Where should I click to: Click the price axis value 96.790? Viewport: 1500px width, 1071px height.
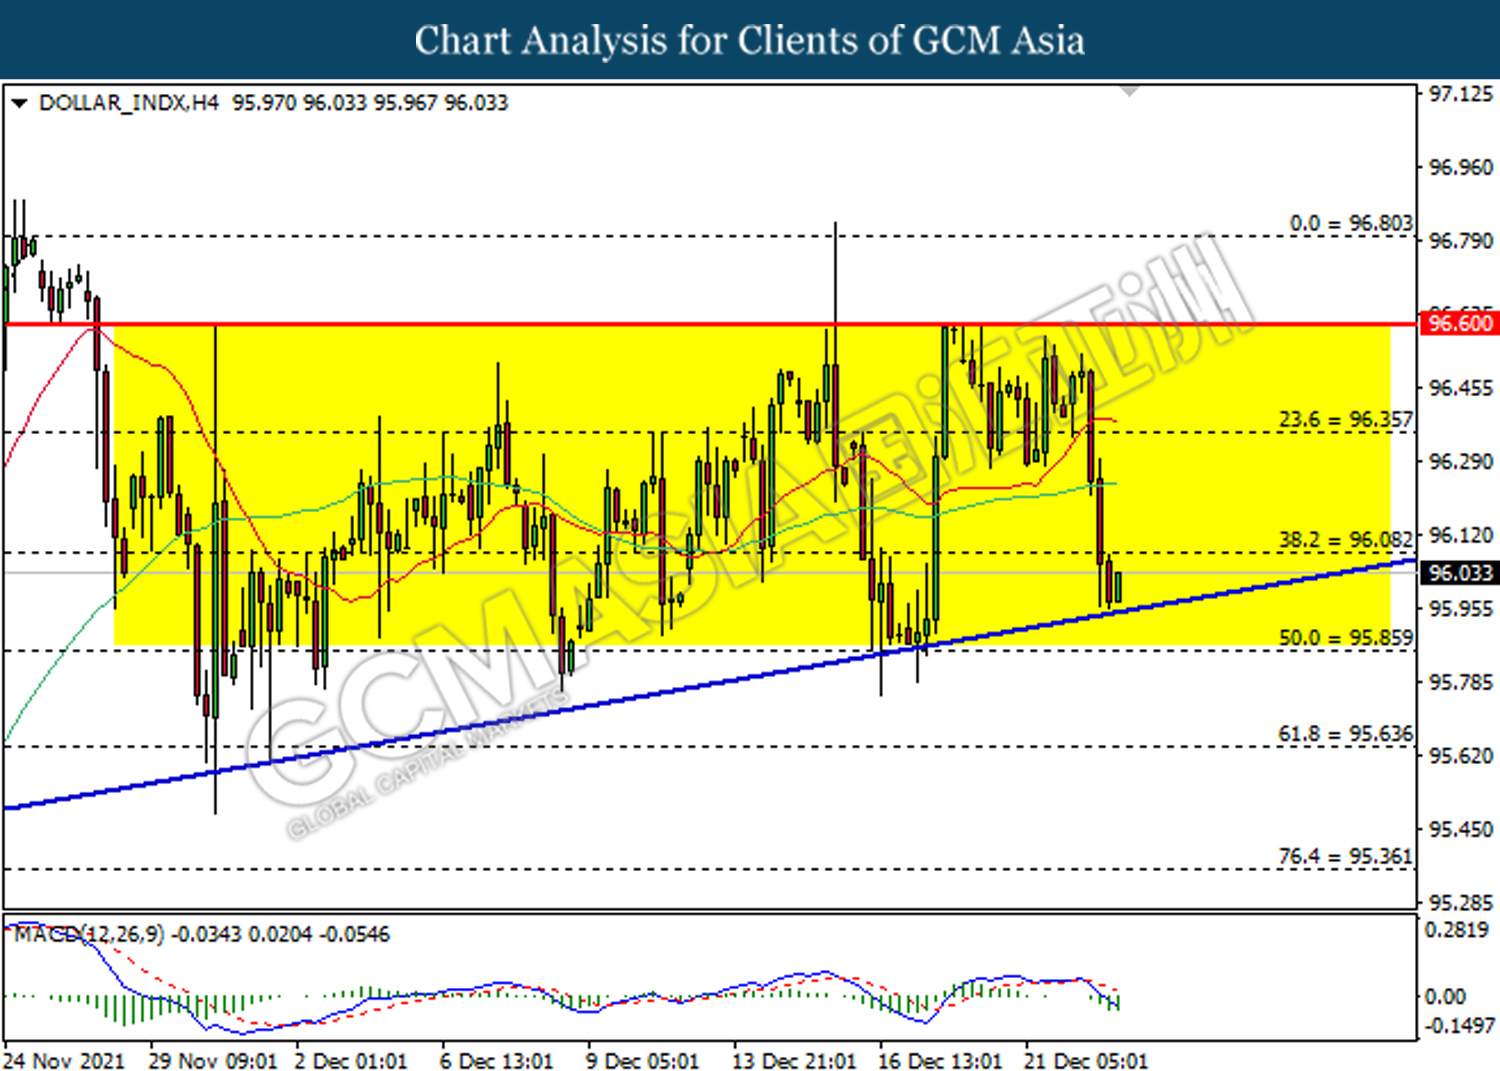(1460, 242)
